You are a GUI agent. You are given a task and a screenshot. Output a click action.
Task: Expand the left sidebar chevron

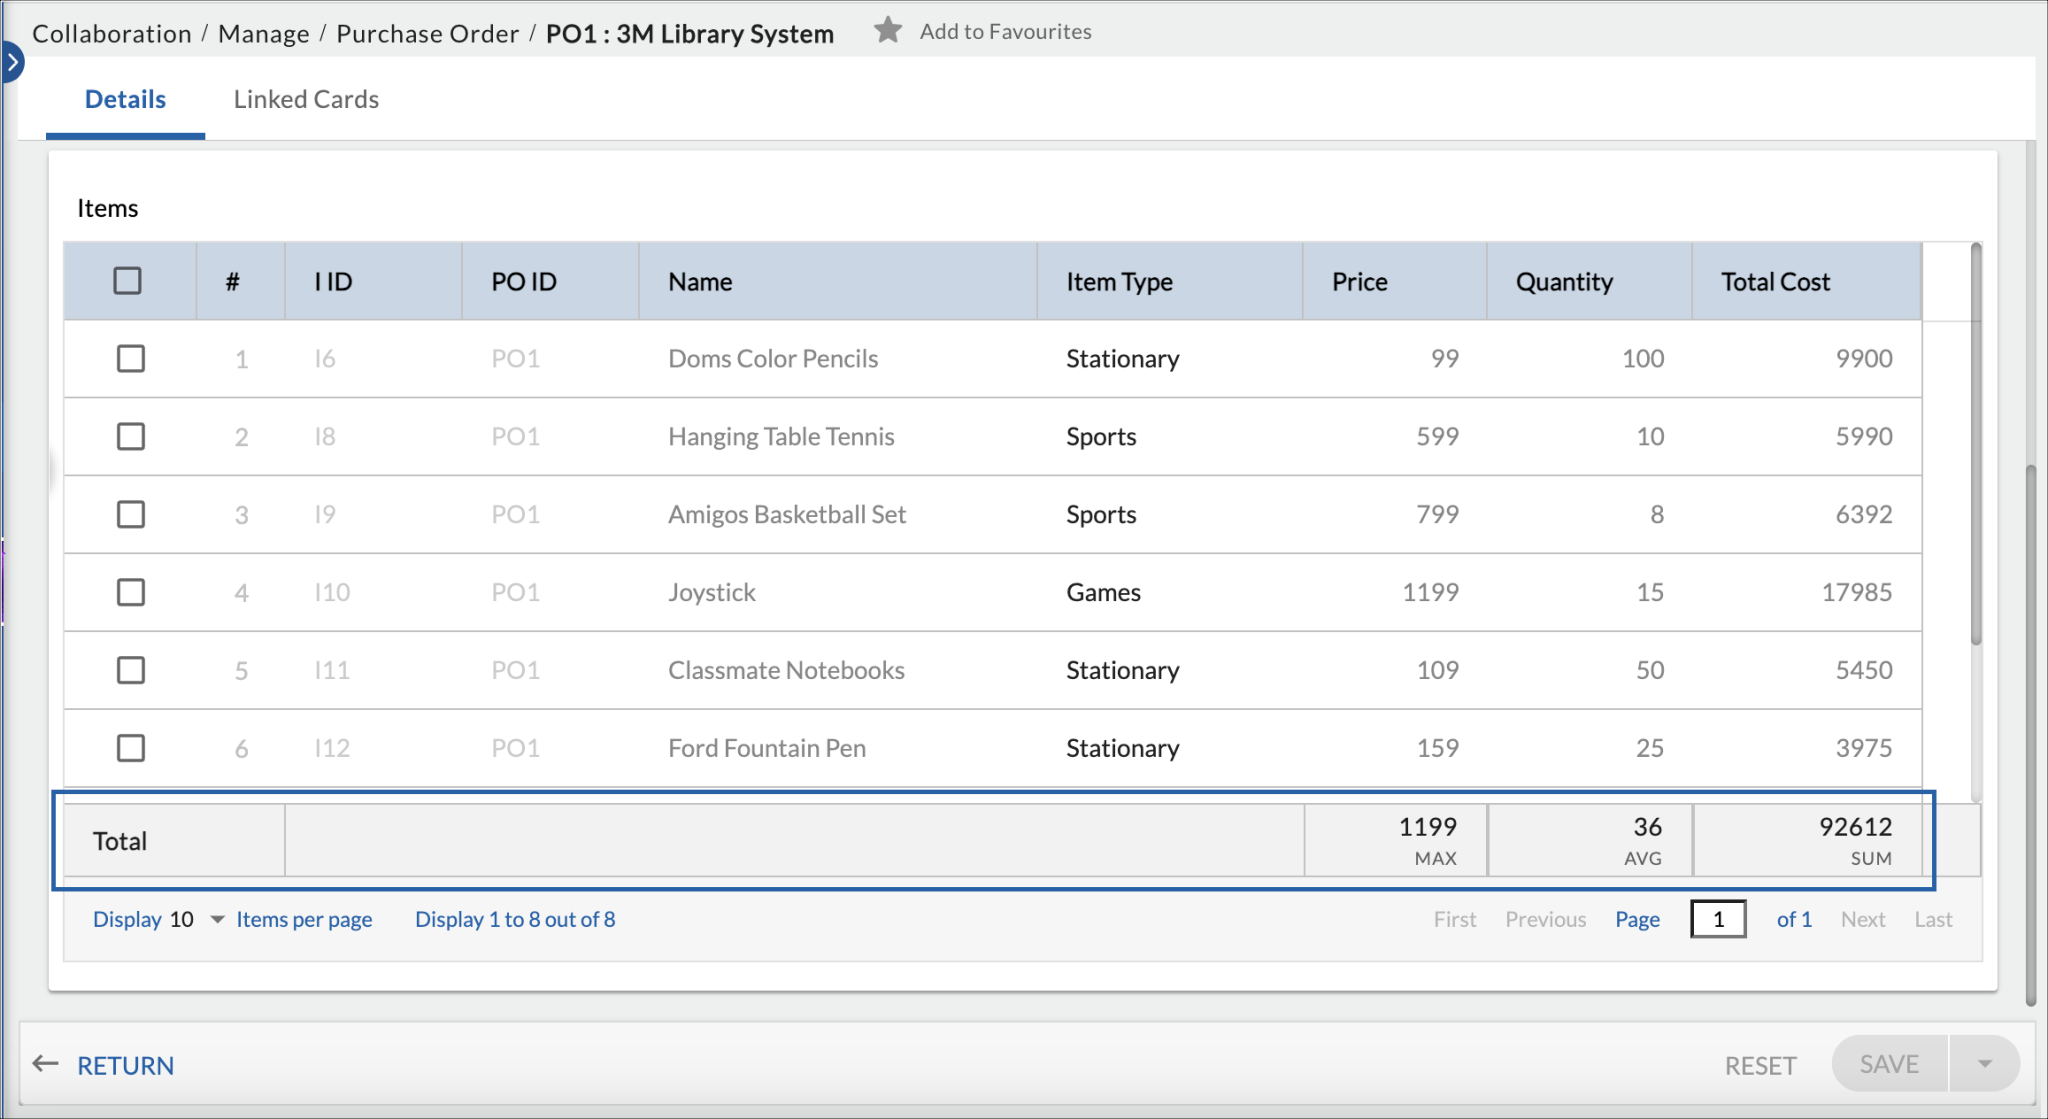12,62
